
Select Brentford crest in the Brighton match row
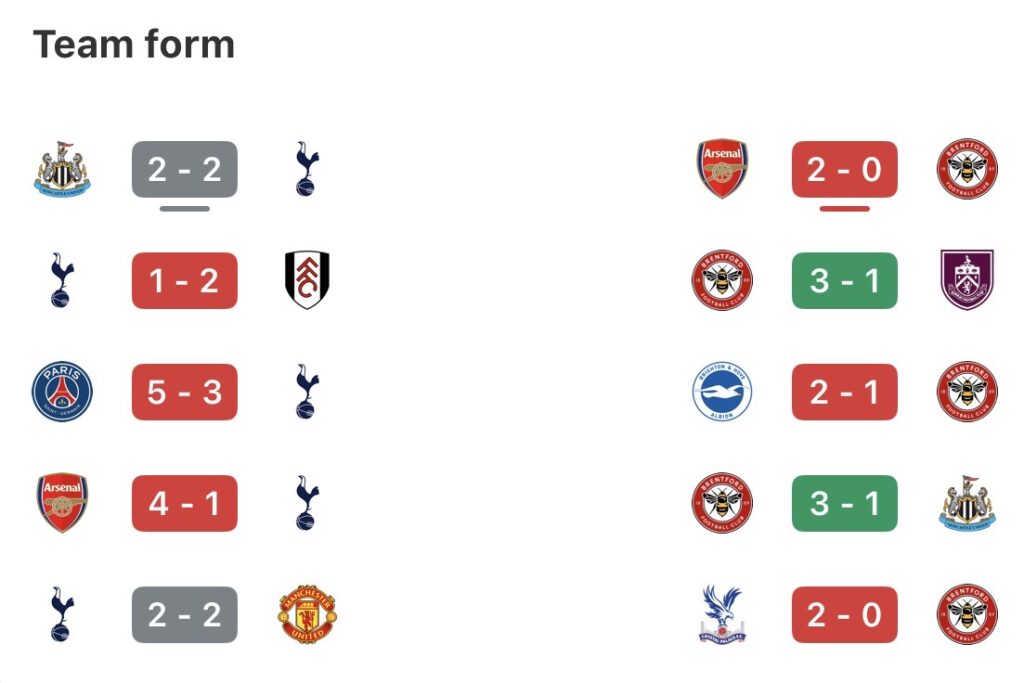967,392
